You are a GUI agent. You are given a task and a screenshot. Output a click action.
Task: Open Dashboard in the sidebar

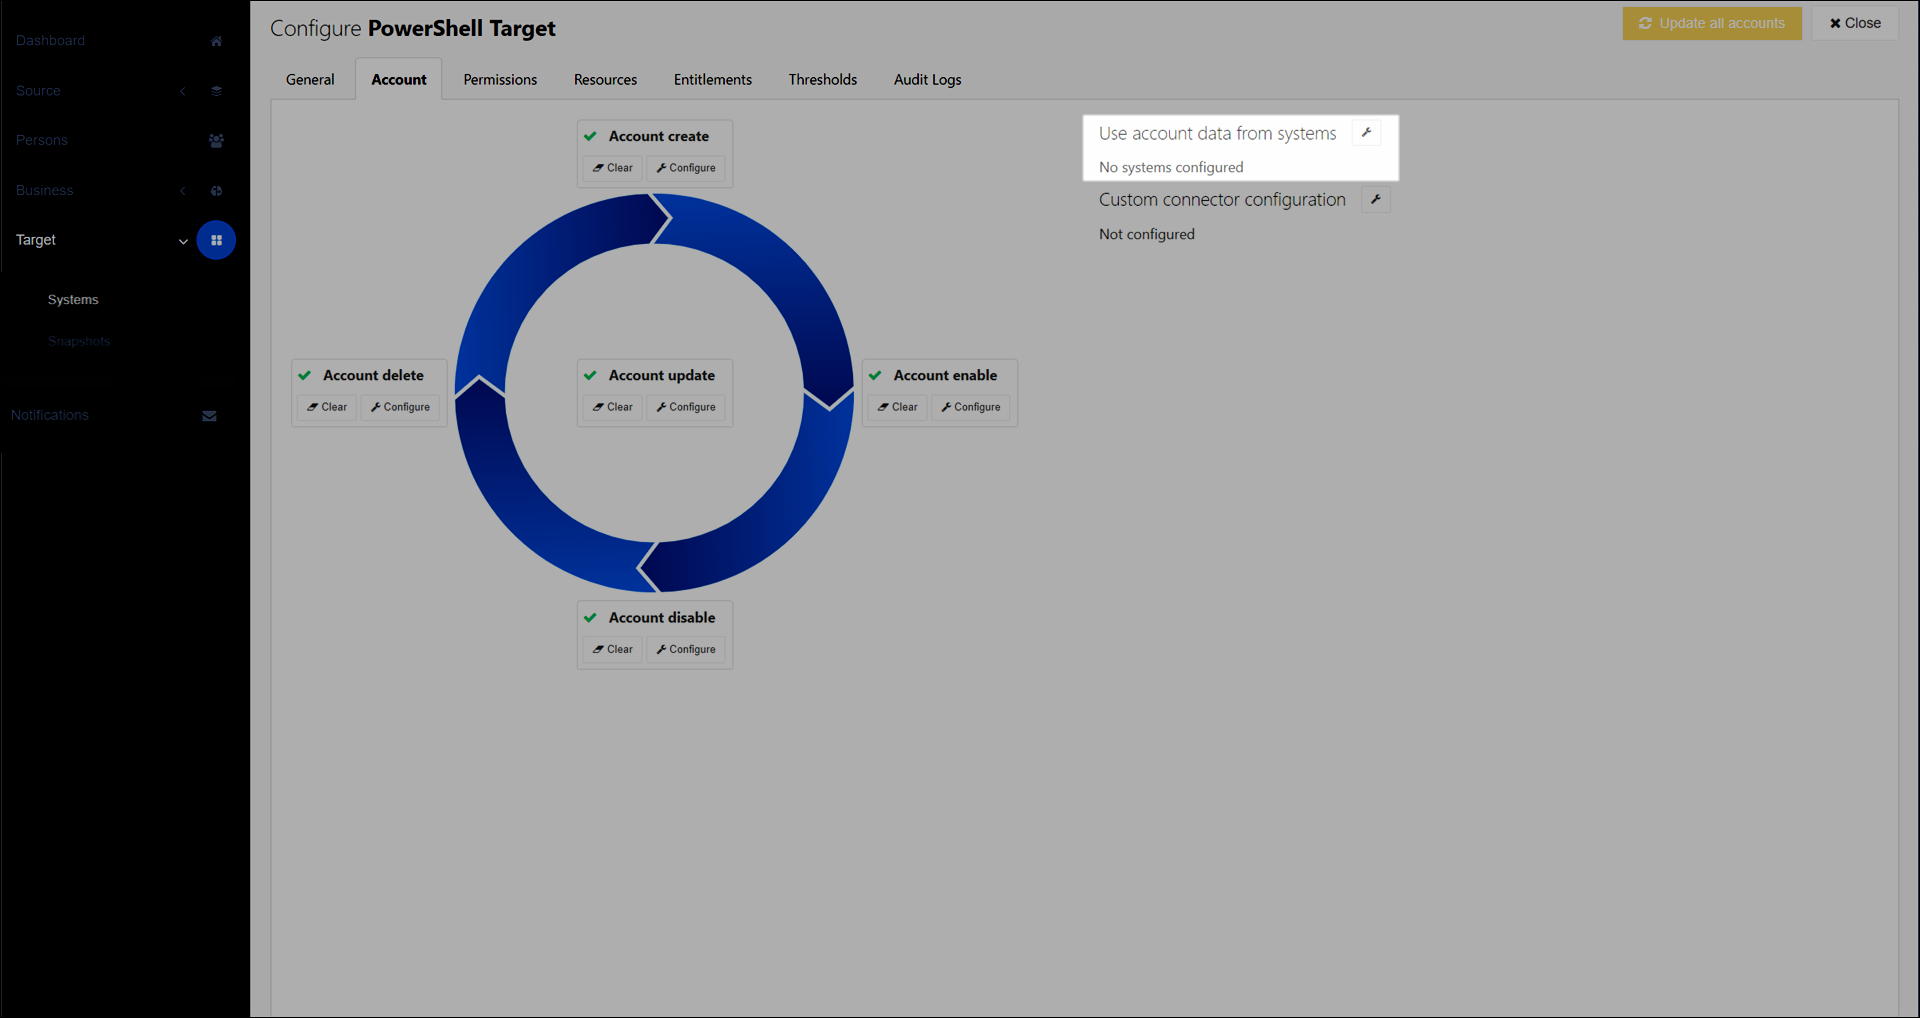[x=50, y=41]
